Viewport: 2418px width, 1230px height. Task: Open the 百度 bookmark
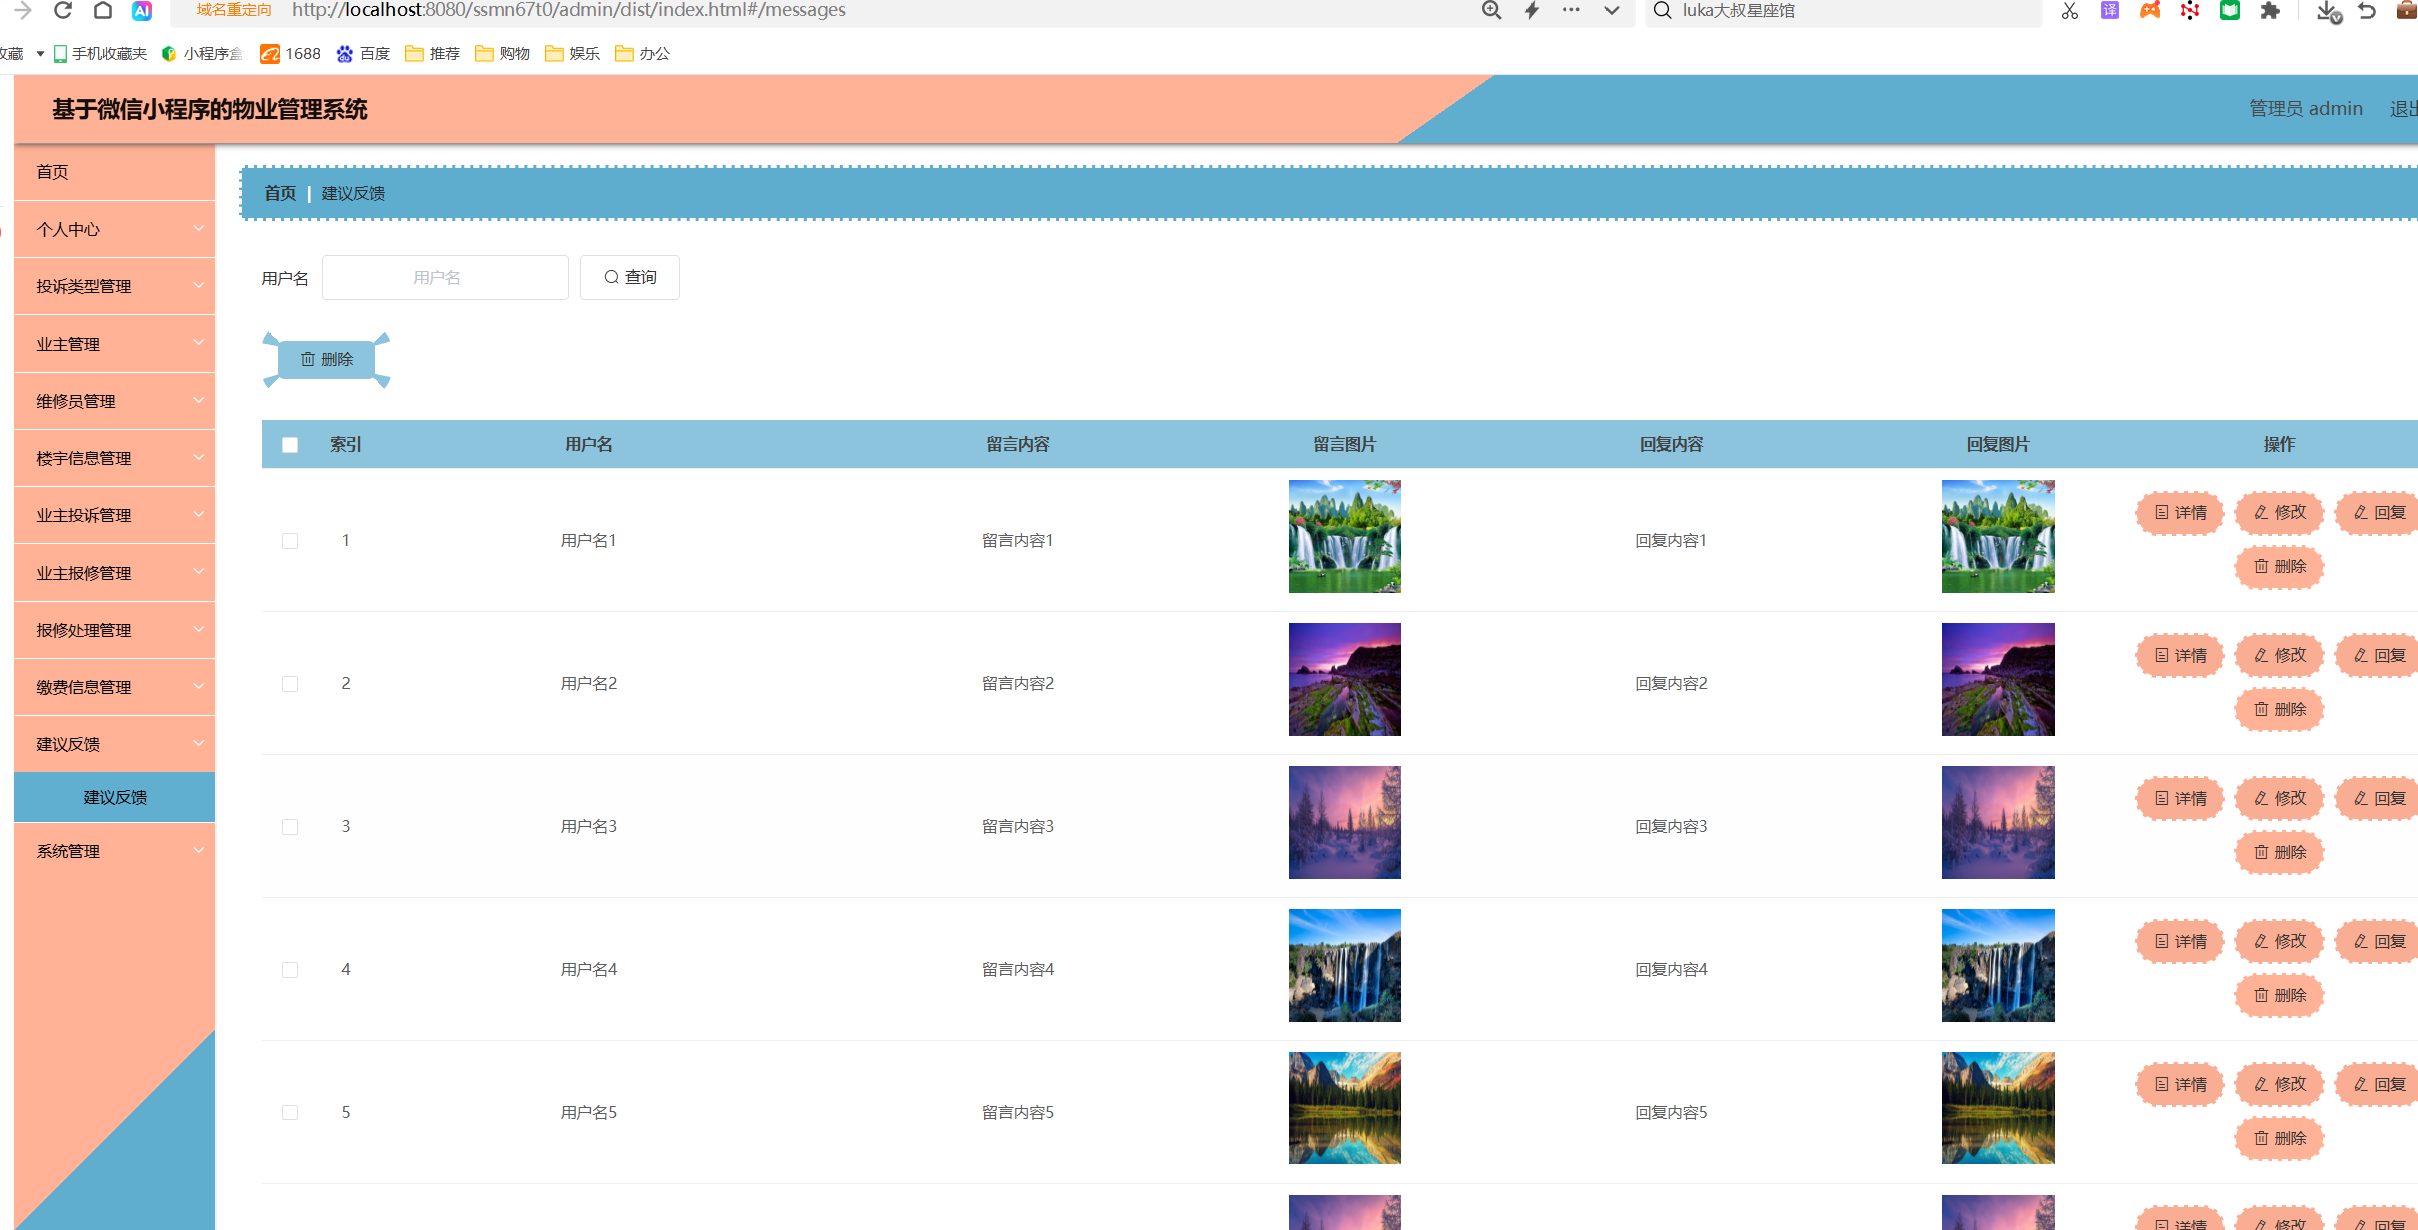[363, 54]
